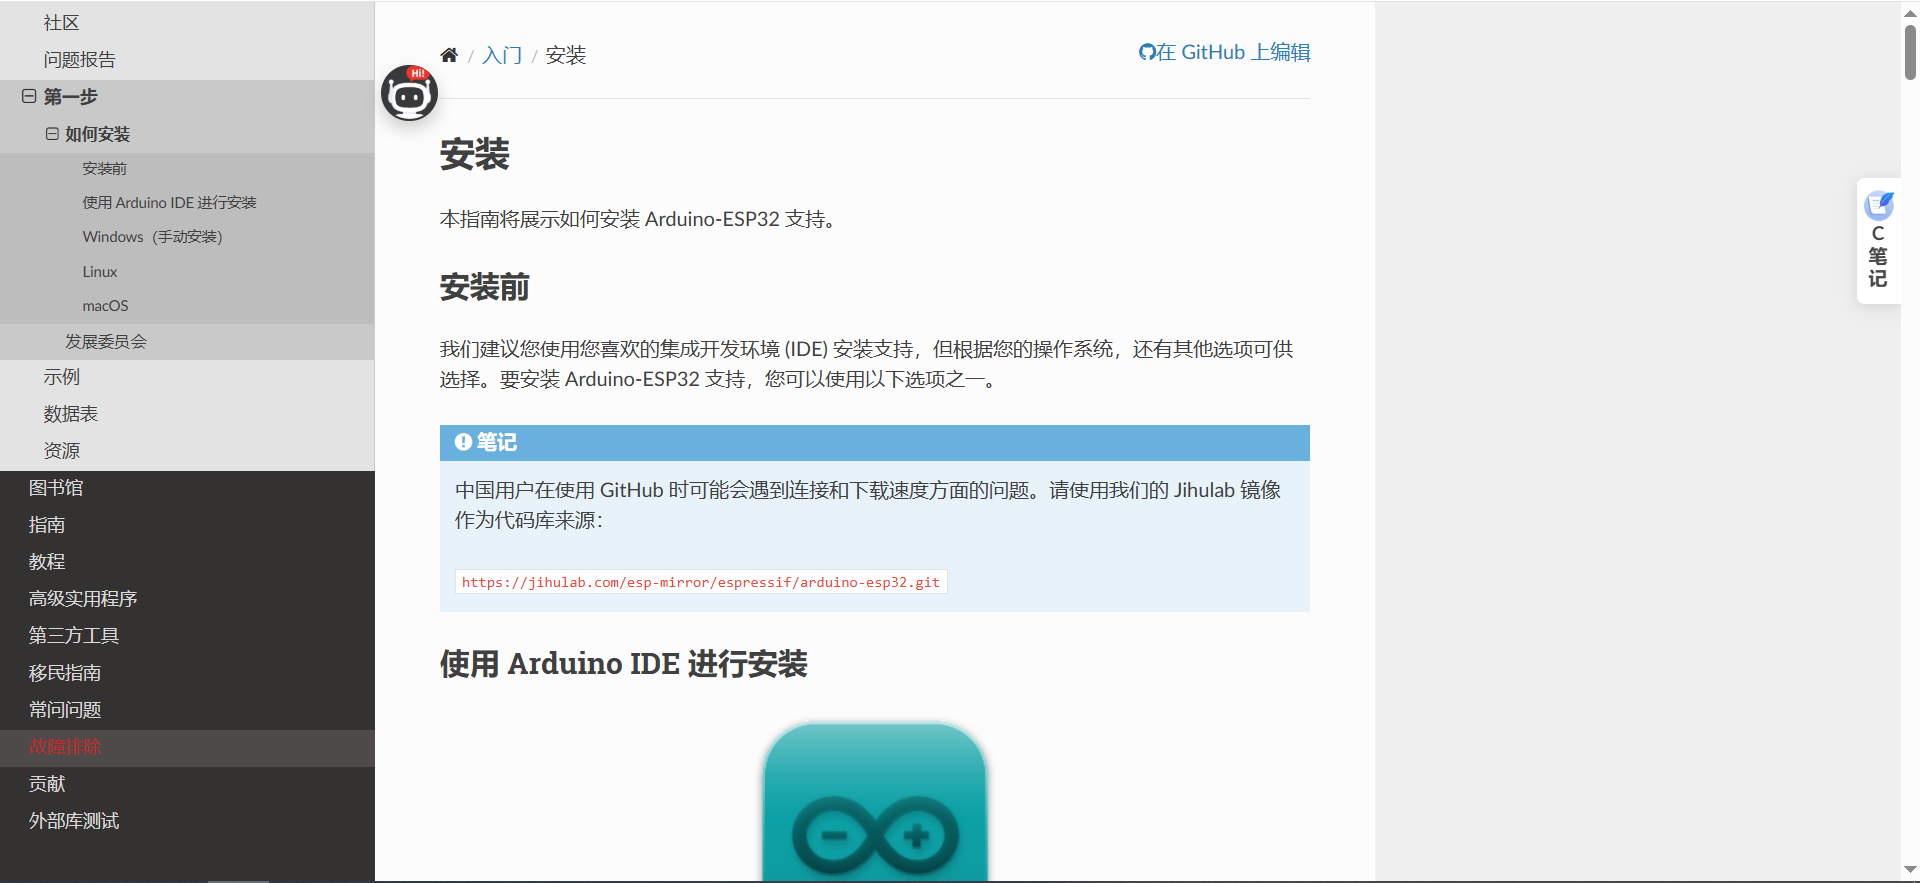The width and height of the screenshot is (1920, 883).
Task: Open 外部库测试 in the sidebar
Action: (x=74, y=821)
